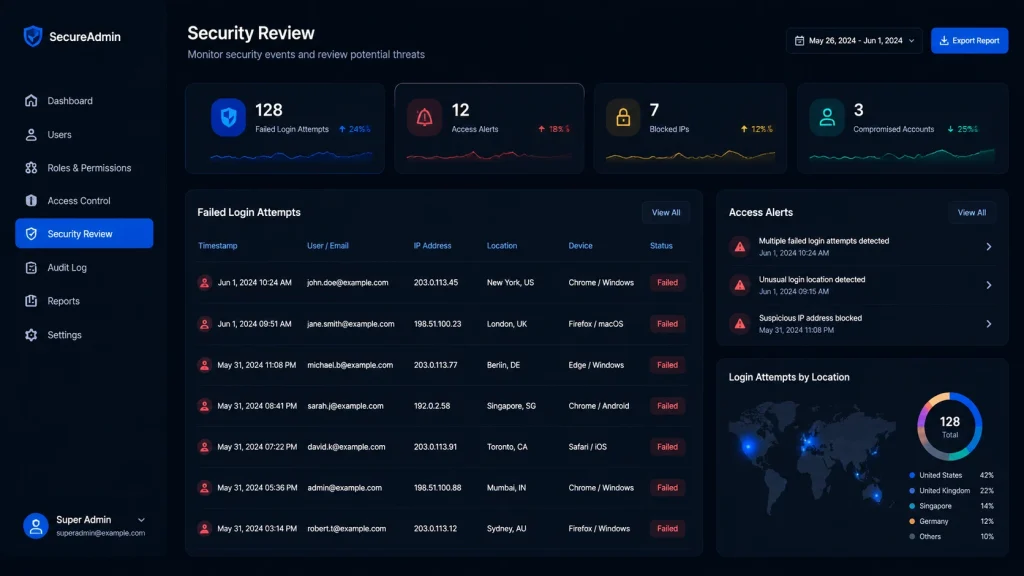Click the Blocked IPs padlock icon
The image size is (1024, 576).
623,118
